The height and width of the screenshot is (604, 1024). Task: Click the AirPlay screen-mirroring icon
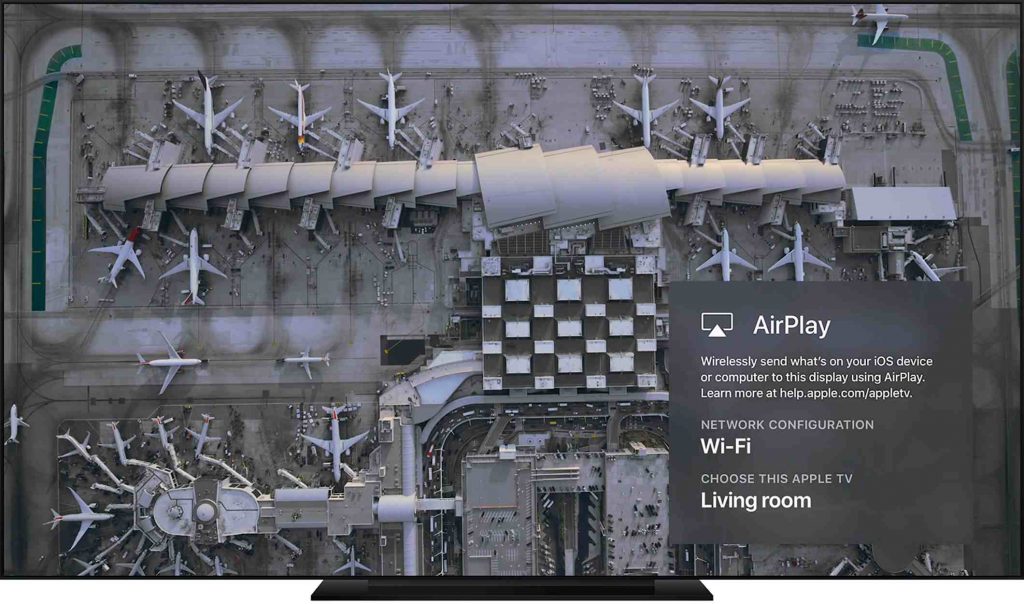[716, 325]
